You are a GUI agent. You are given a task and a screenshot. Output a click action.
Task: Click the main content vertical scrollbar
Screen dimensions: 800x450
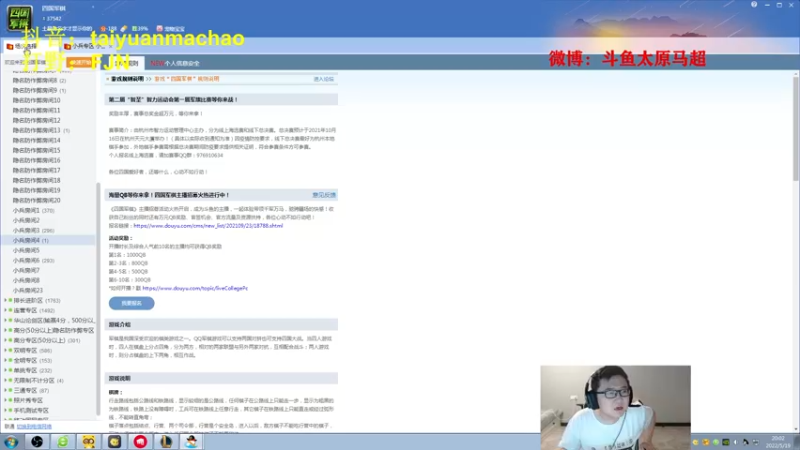coord(796,128)
